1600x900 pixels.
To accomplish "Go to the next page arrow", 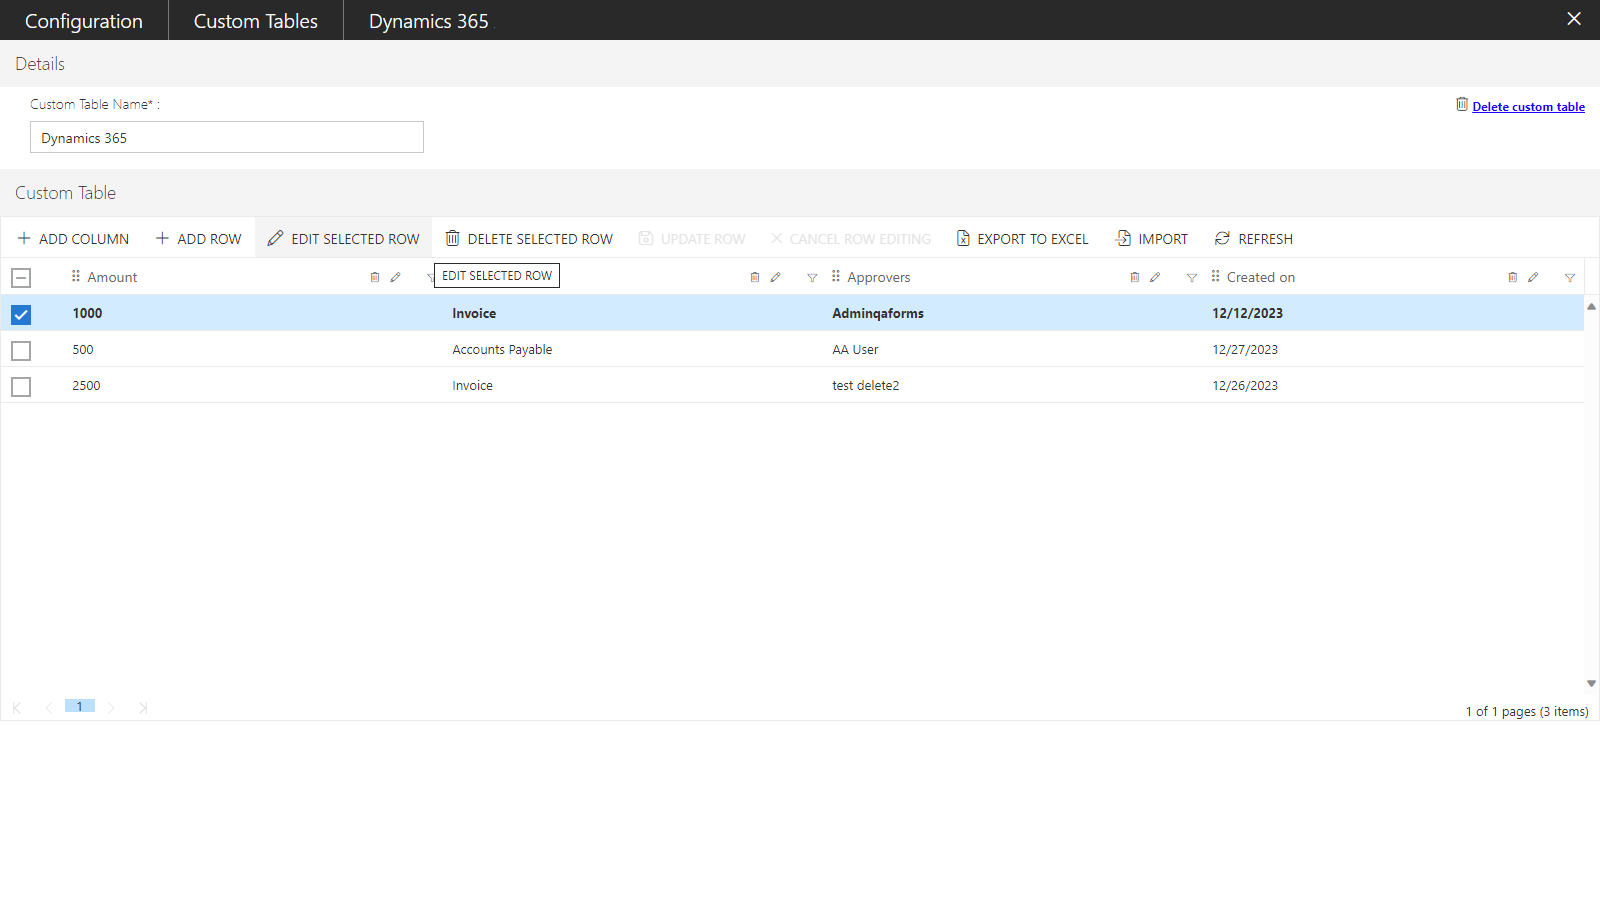I will pyautogui.click(x=111, y=708).
